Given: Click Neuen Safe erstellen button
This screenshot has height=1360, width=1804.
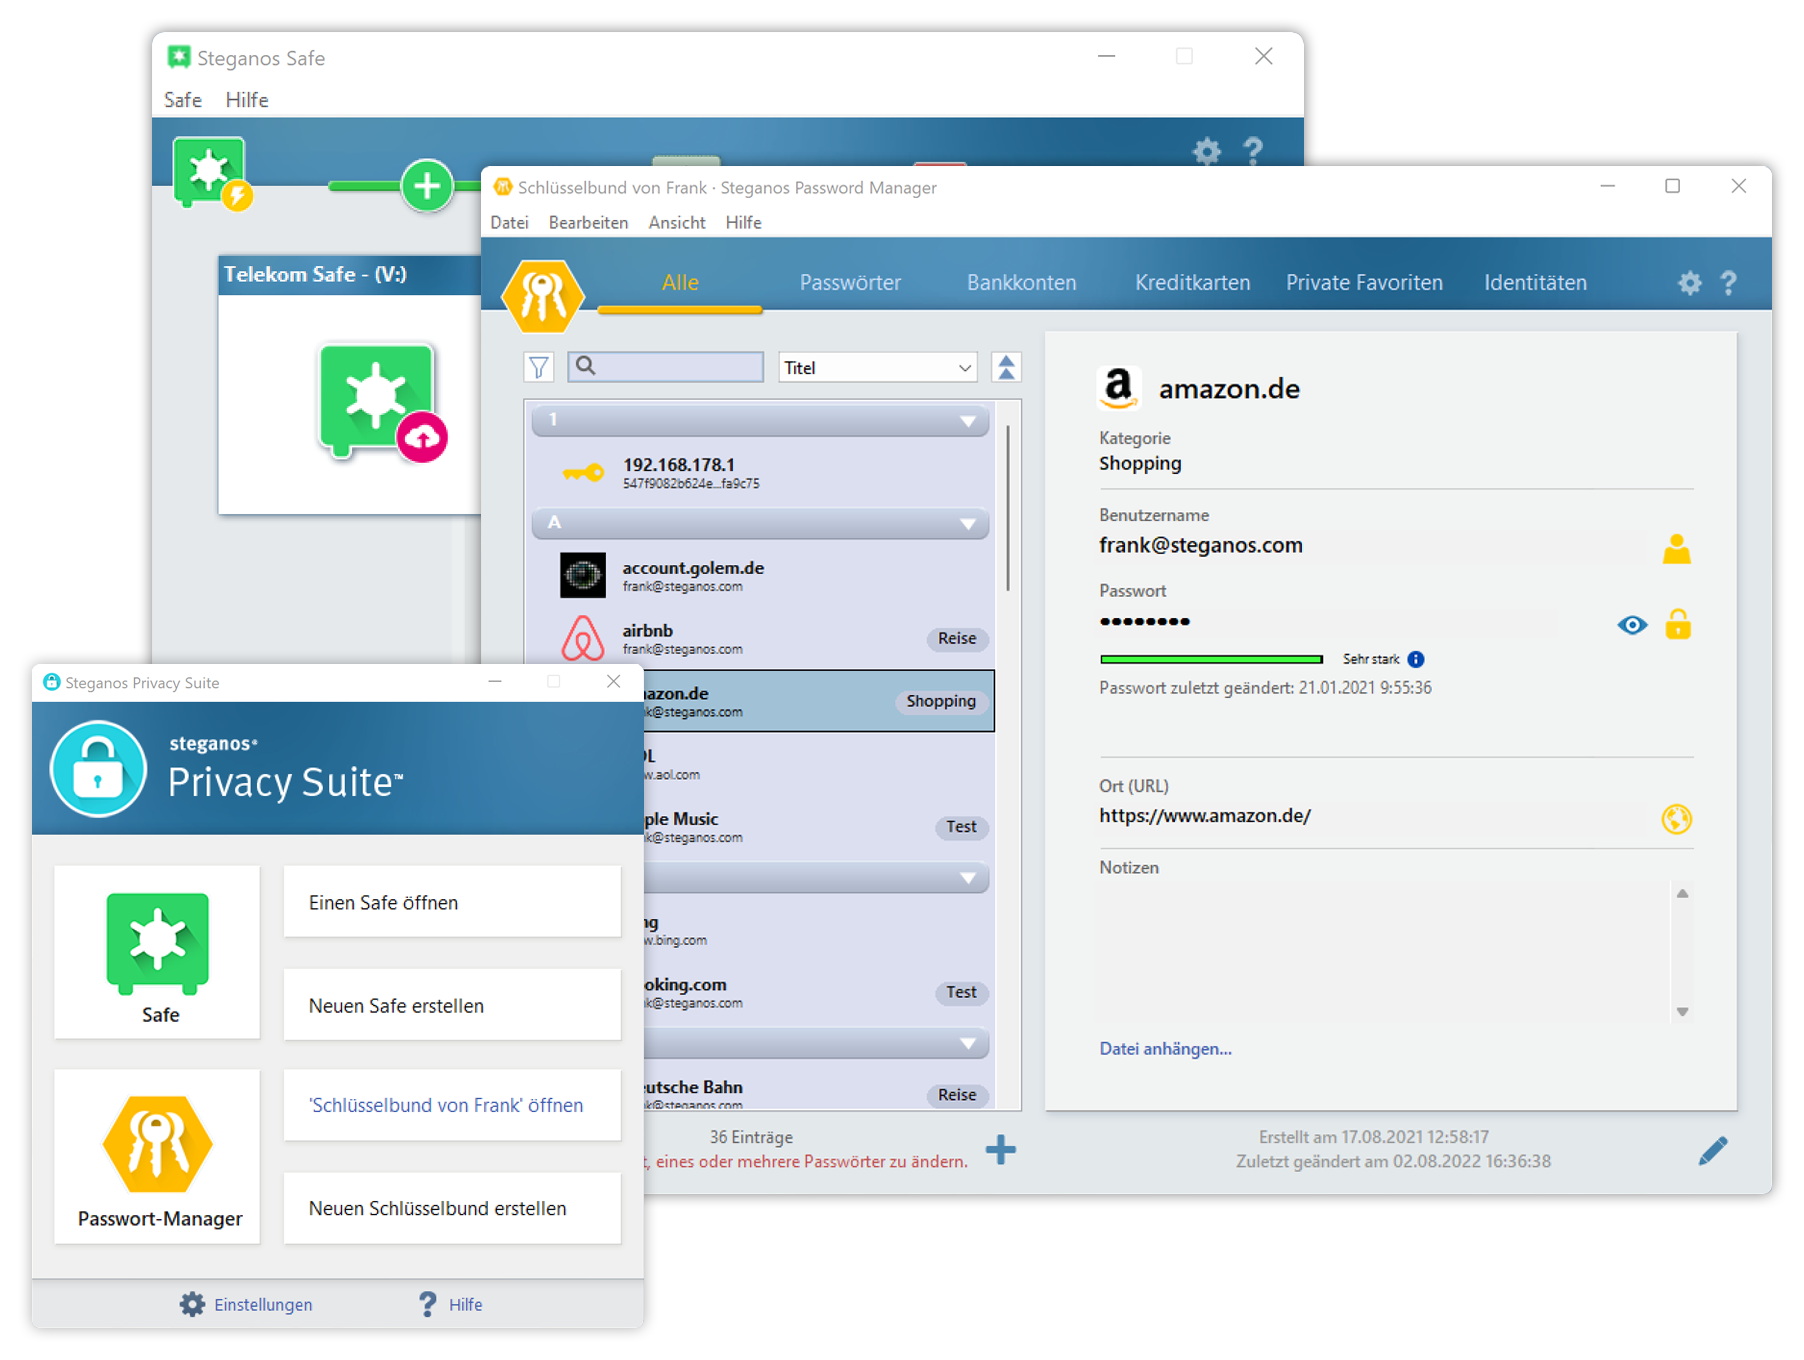Looking at the screenshot, I should coord(452,1005).
